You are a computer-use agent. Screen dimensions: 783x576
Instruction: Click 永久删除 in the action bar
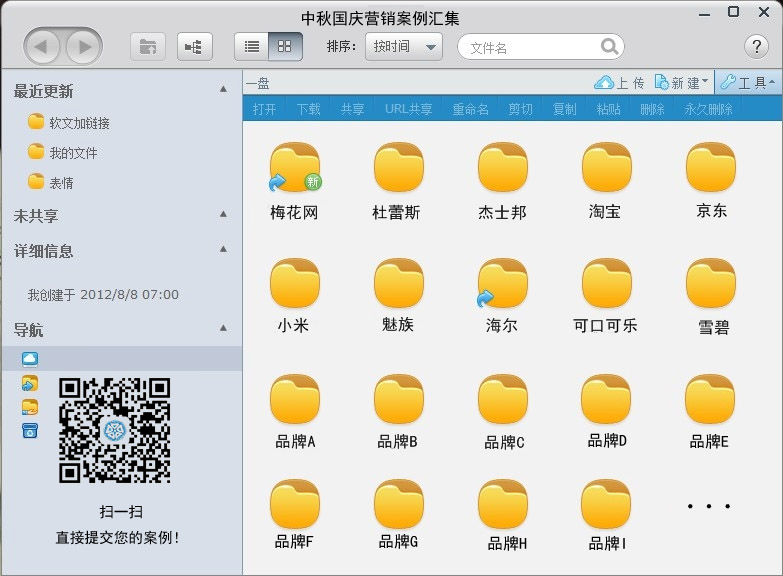(708, 108)
